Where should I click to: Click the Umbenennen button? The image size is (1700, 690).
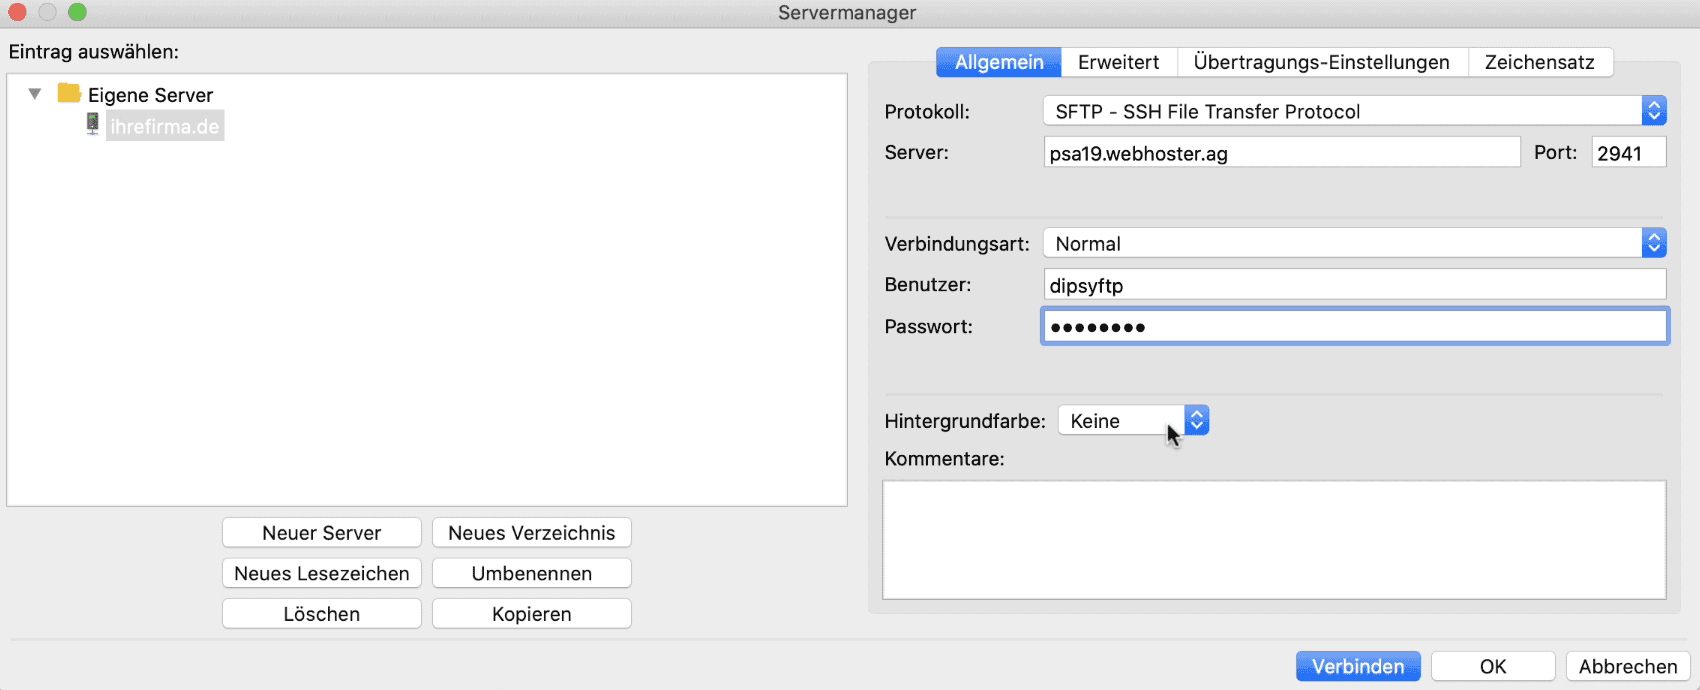(532, 573)
